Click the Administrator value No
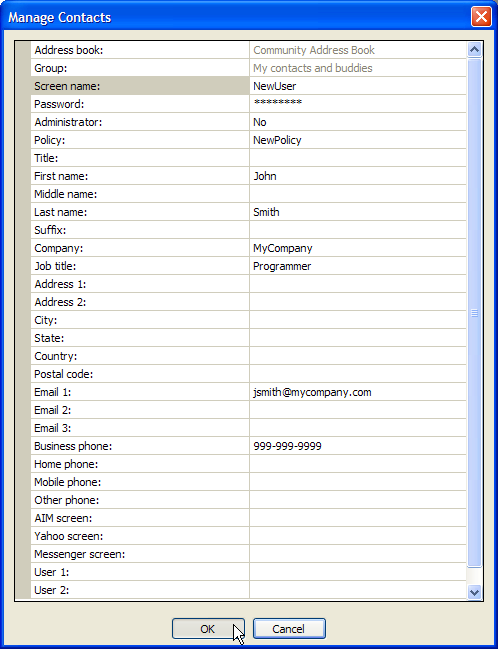This screenshot has height=649, width=498. click(358, 122)
